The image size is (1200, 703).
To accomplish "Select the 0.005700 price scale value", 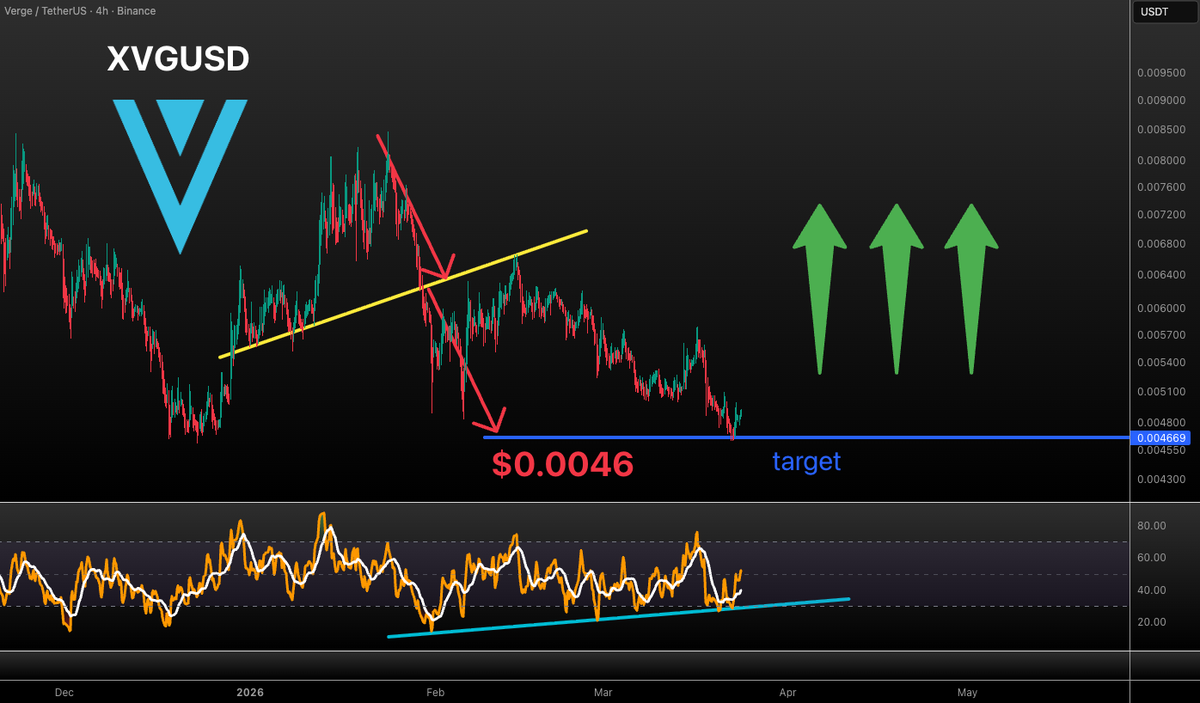I will [1162, 334].
